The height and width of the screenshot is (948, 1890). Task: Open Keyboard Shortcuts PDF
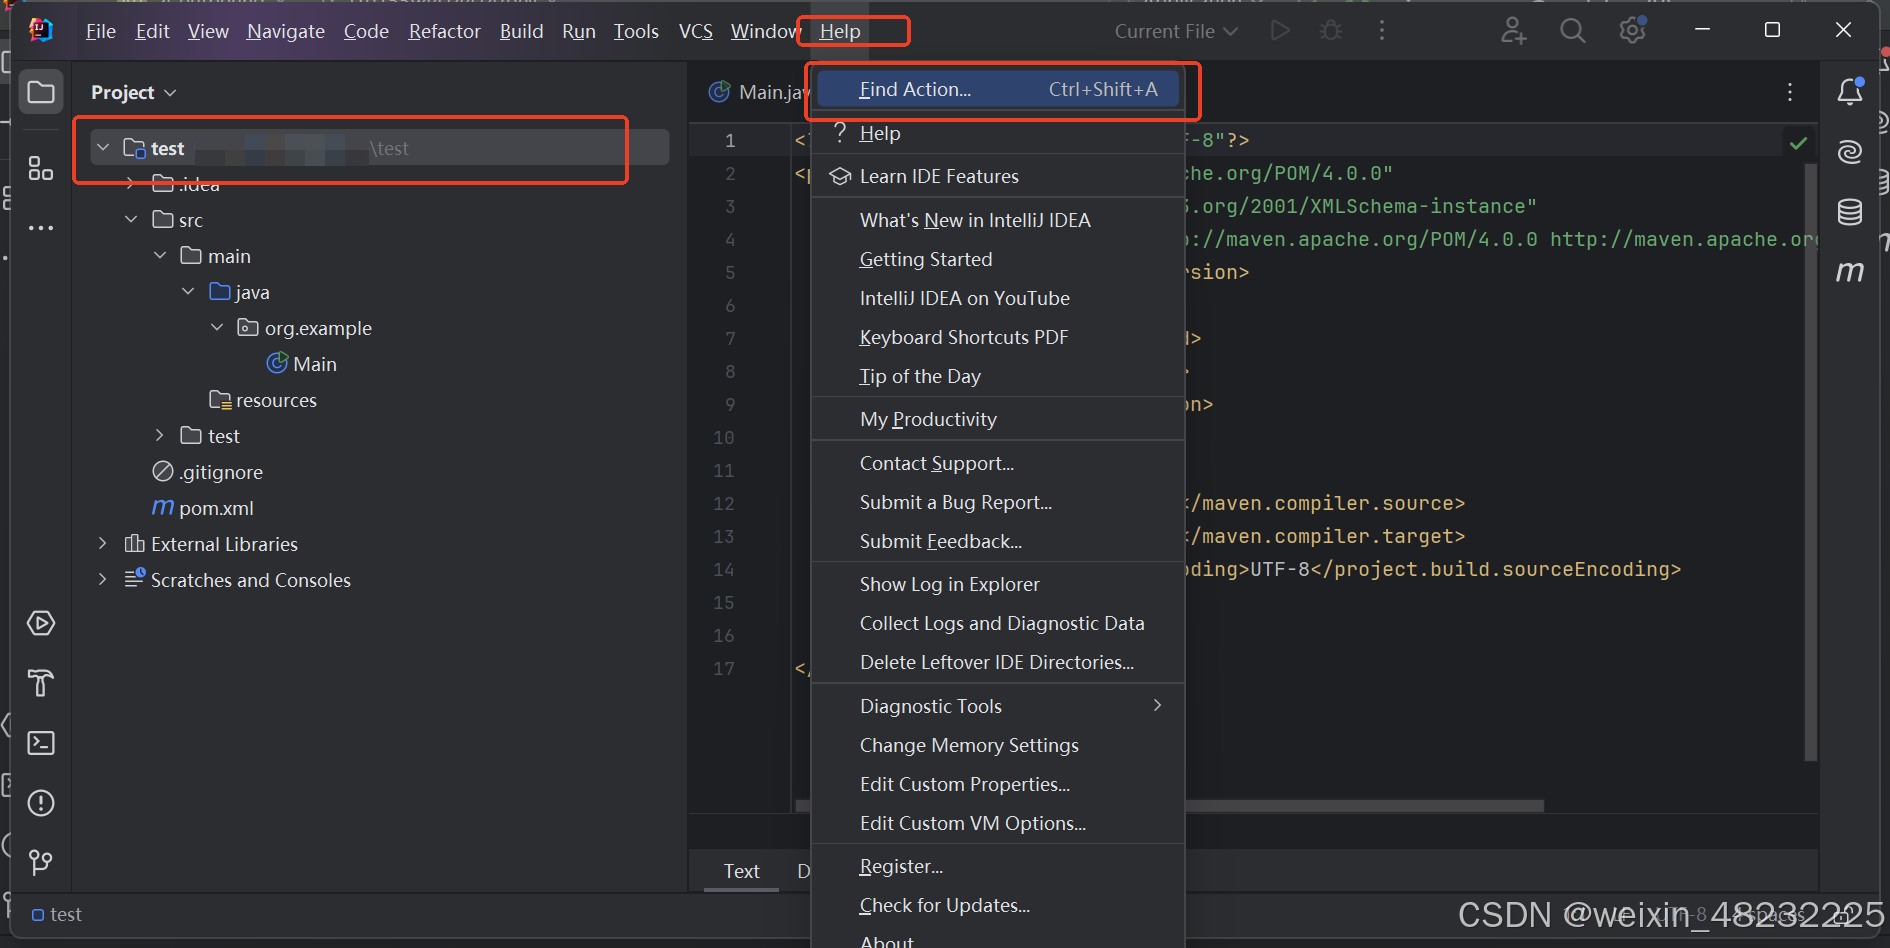pos(998,337)
